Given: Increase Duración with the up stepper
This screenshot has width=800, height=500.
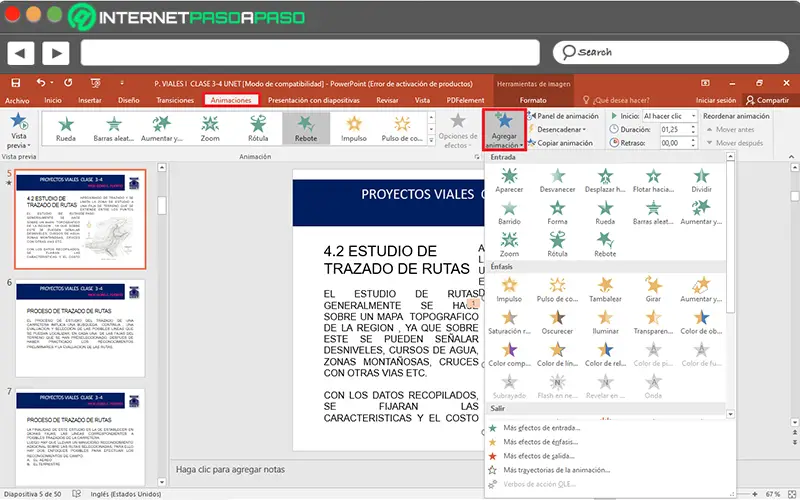Looking at the screenshot, I should (x=693, y=127).
